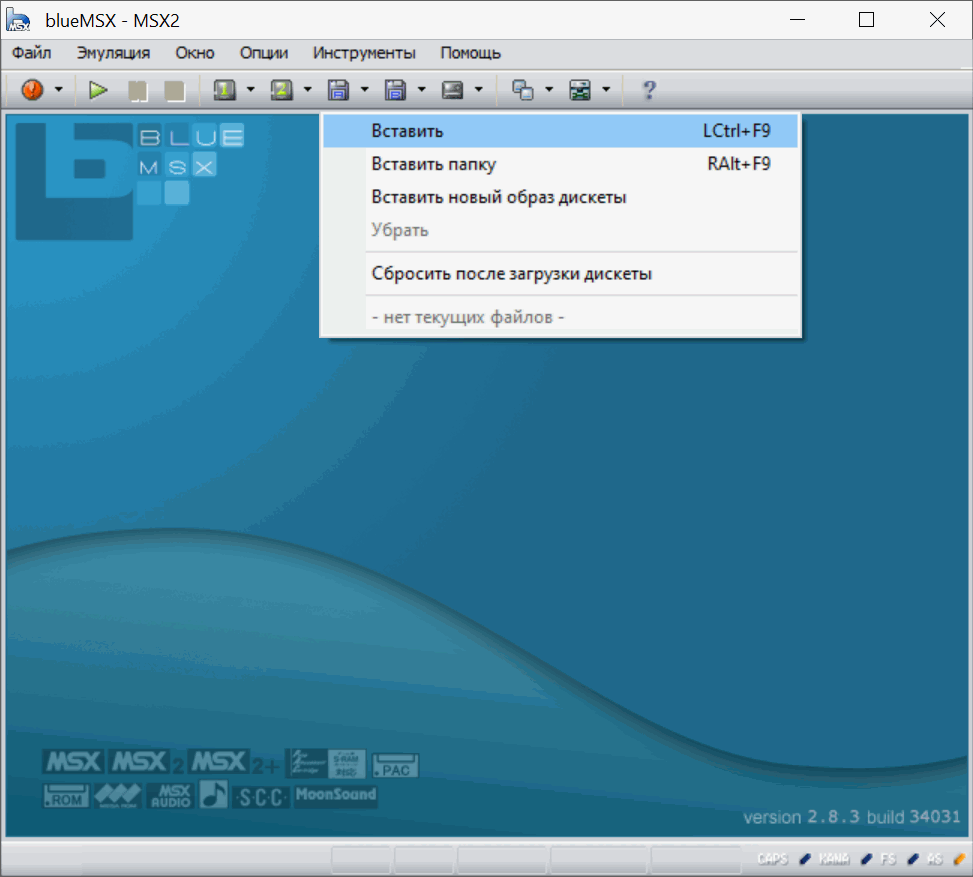Toggle Сбросить после загрузки дискеты option

tap(560, 274)
